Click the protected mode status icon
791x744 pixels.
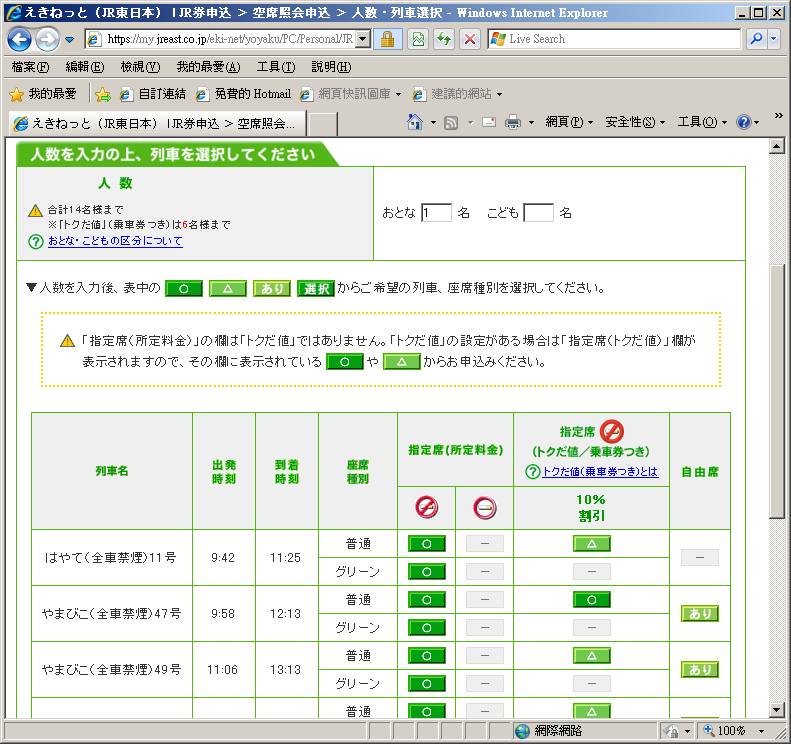pos(671,731)
